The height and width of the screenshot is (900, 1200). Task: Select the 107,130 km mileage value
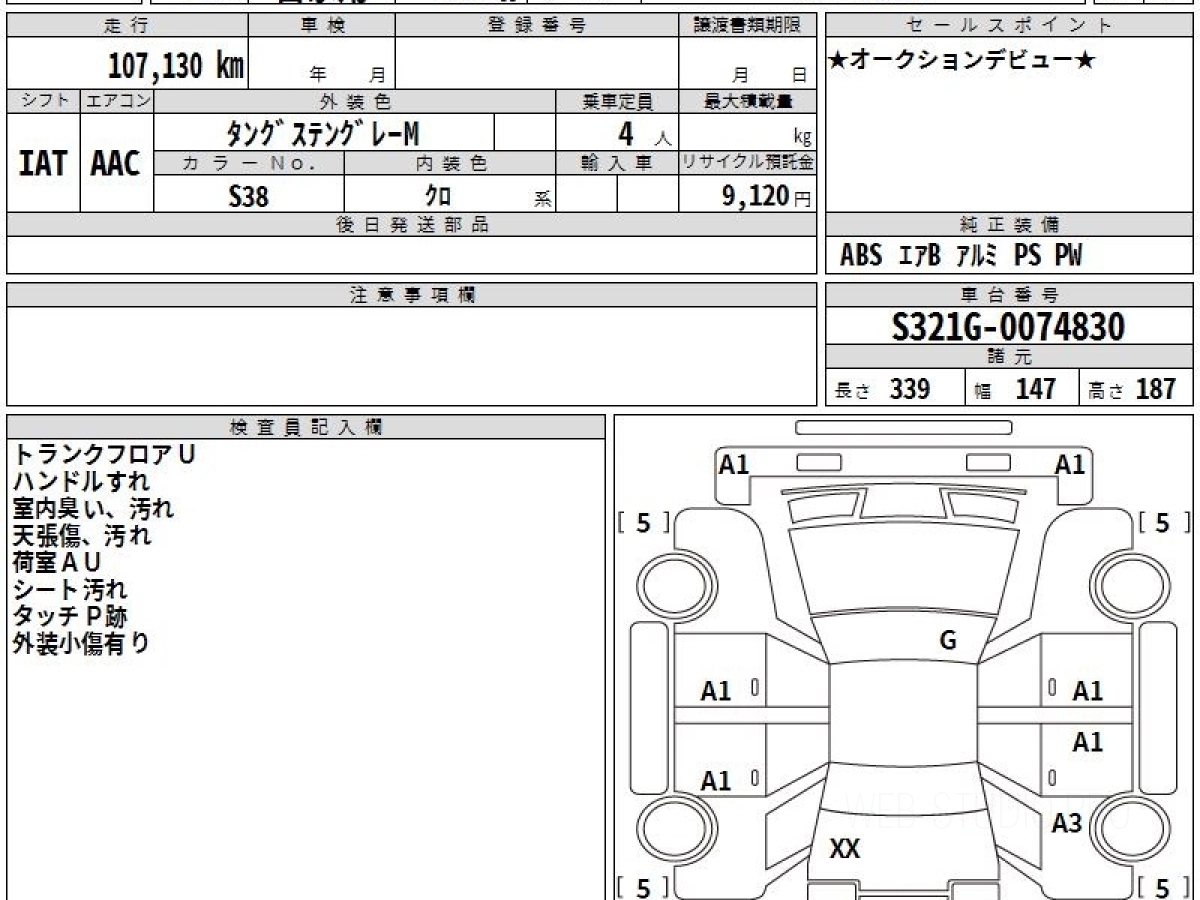(176, 66)
